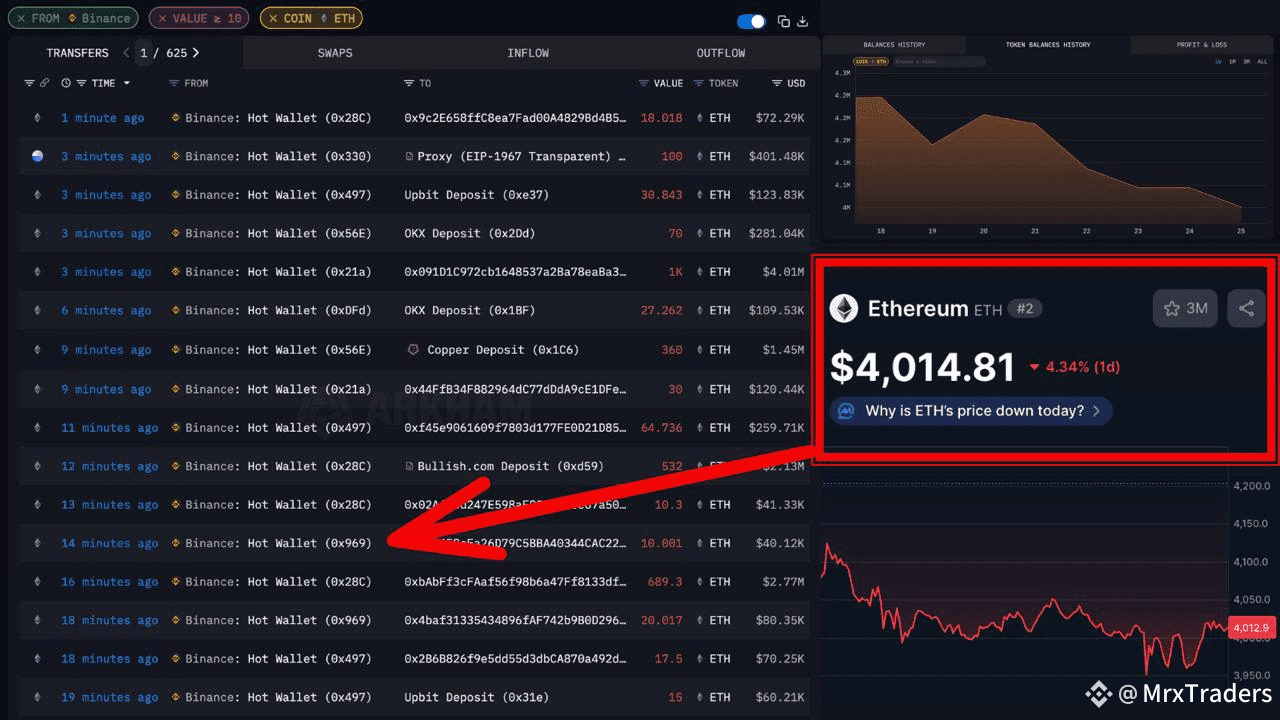
Task: Set chart range to 3M
Action: coord(1246,62)
